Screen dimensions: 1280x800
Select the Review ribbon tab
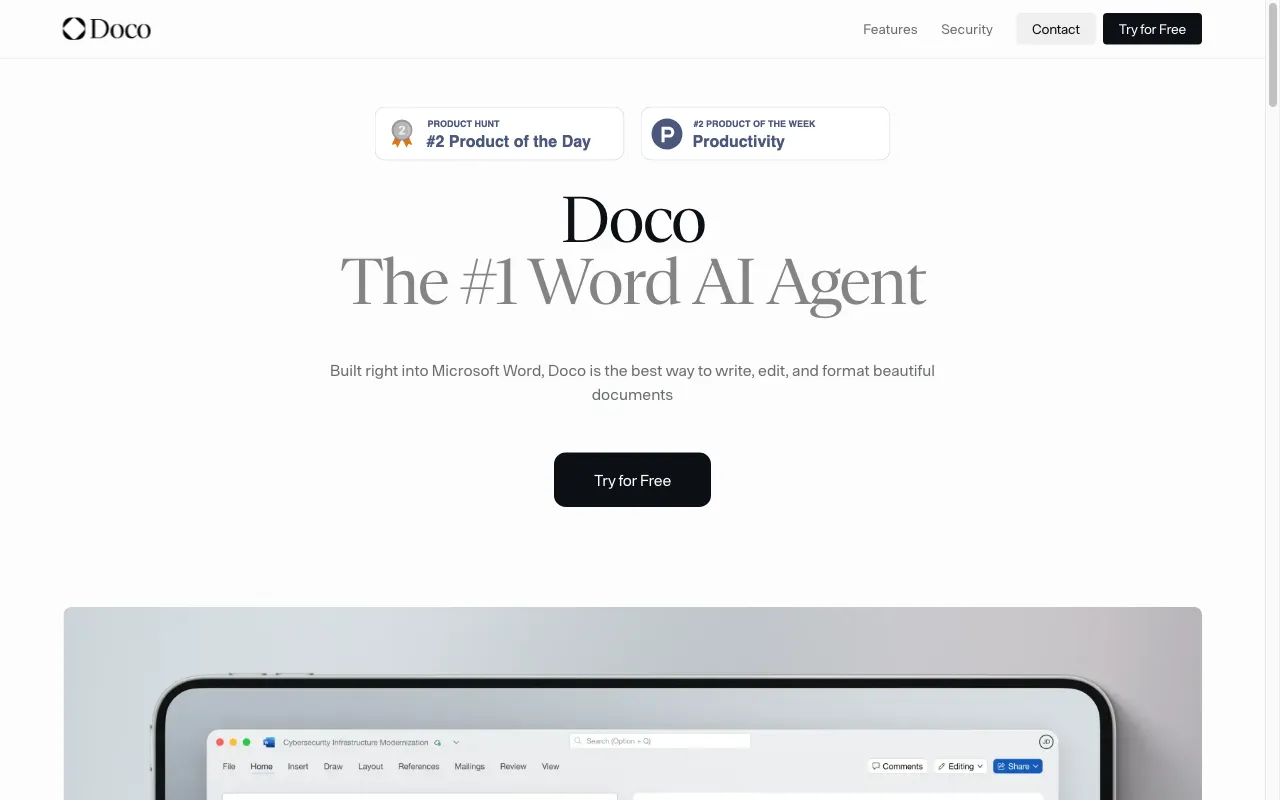click(513, 766)
